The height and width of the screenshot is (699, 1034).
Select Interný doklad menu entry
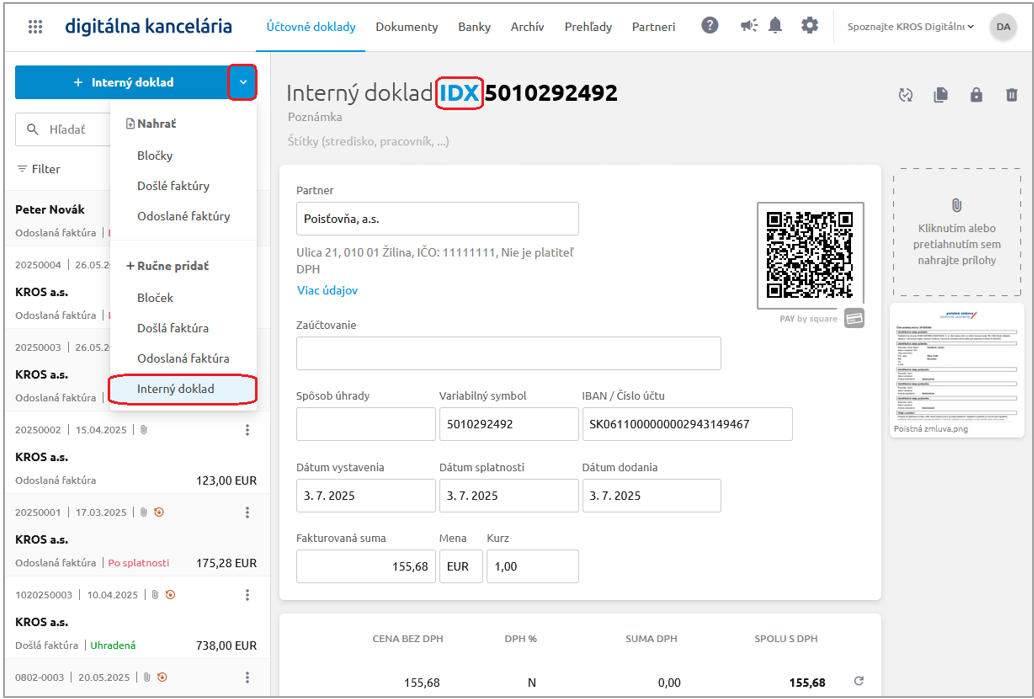[183, 389]
